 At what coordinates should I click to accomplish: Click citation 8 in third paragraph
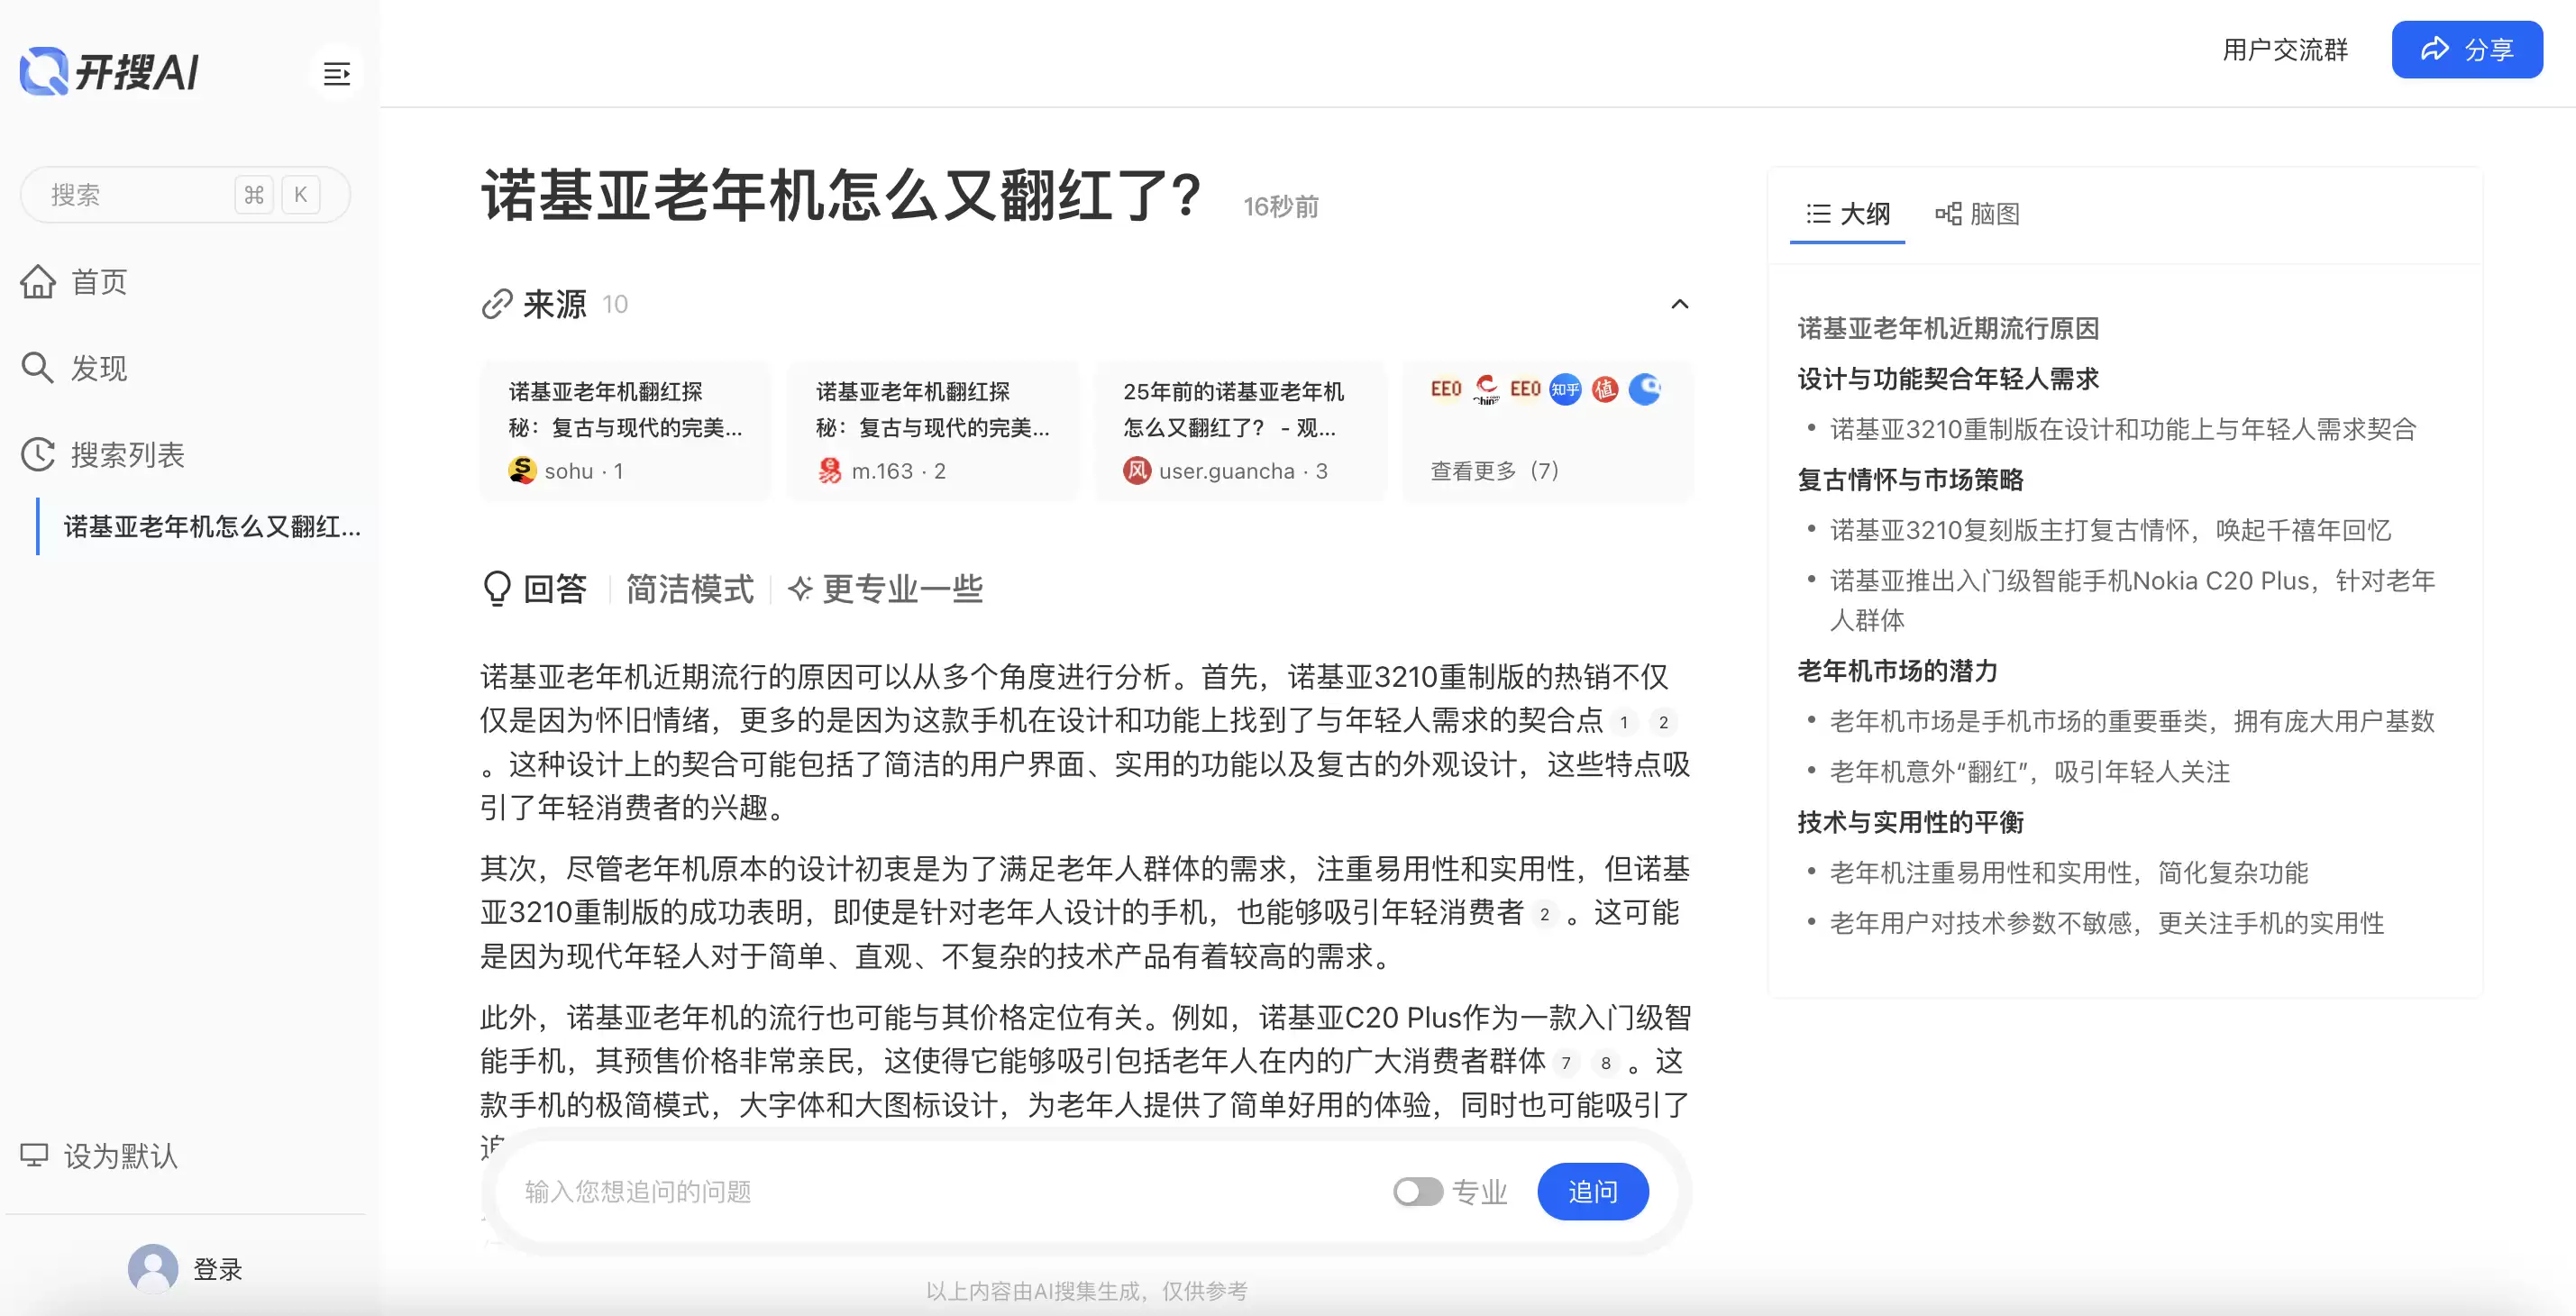click(x=1606, y=1063)
